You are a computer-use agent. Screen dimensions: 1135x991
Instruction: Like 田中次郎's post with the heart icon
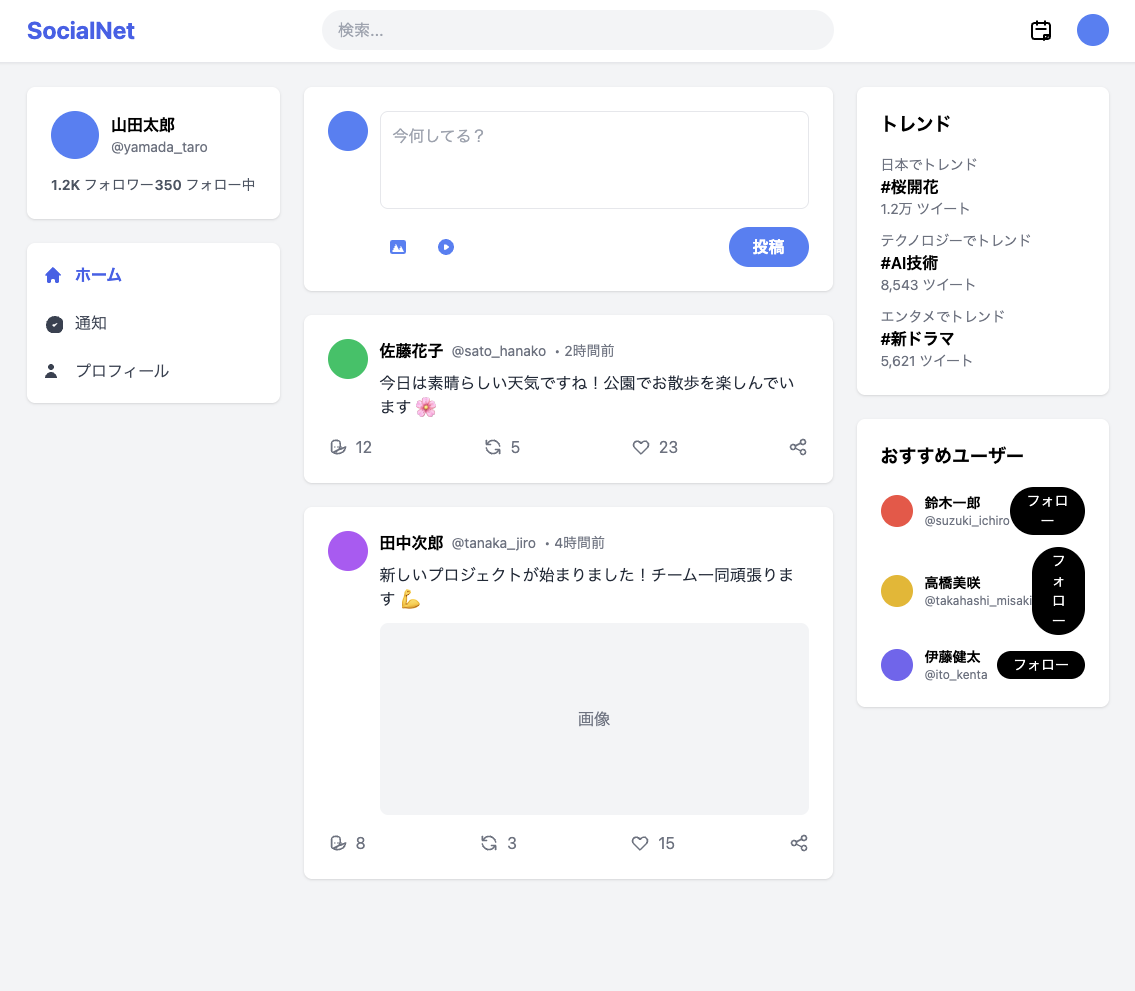pyautogui.click(x=640, y=843)
